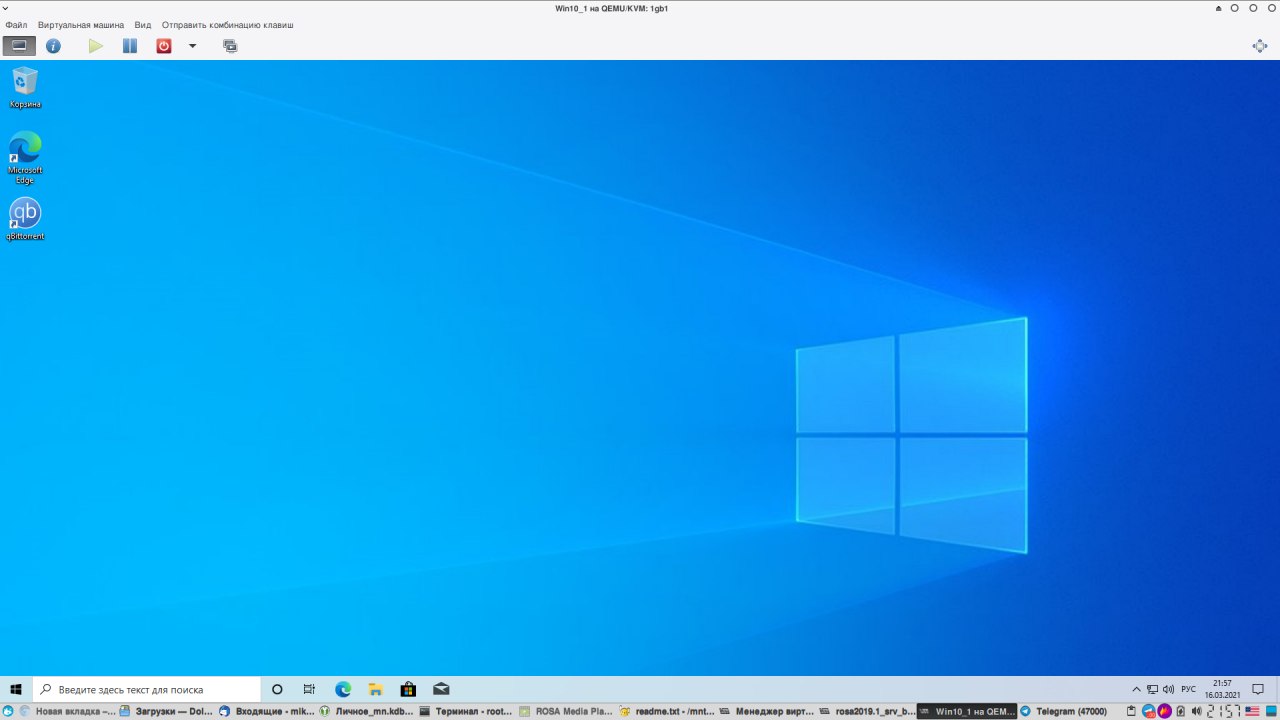1280x720 pixels.
Task: Select the Microsoft Edge desktop shortcut
Action: pyautogui.click(x=25, y=157)
